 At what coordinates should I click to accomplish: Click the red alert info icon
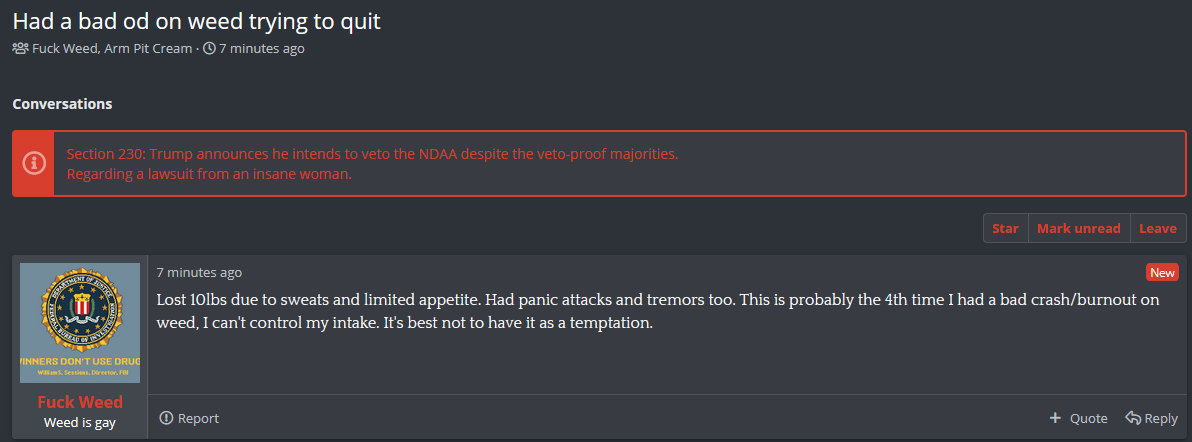tap(33, 163)
